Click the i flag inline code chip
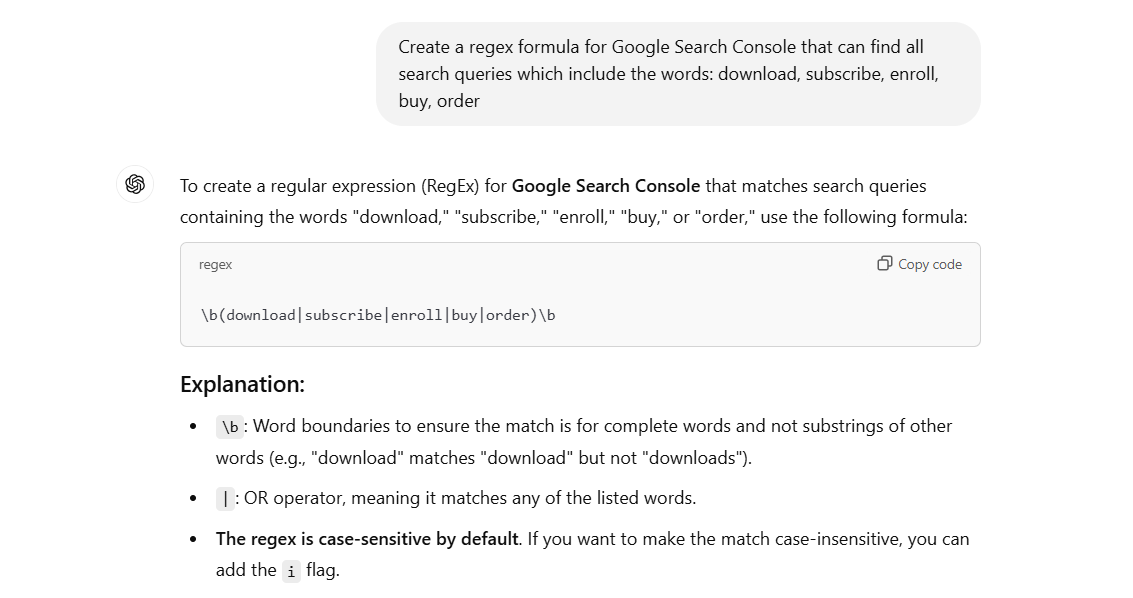This screenshot has height=598, width=1133. click(291, 571)
